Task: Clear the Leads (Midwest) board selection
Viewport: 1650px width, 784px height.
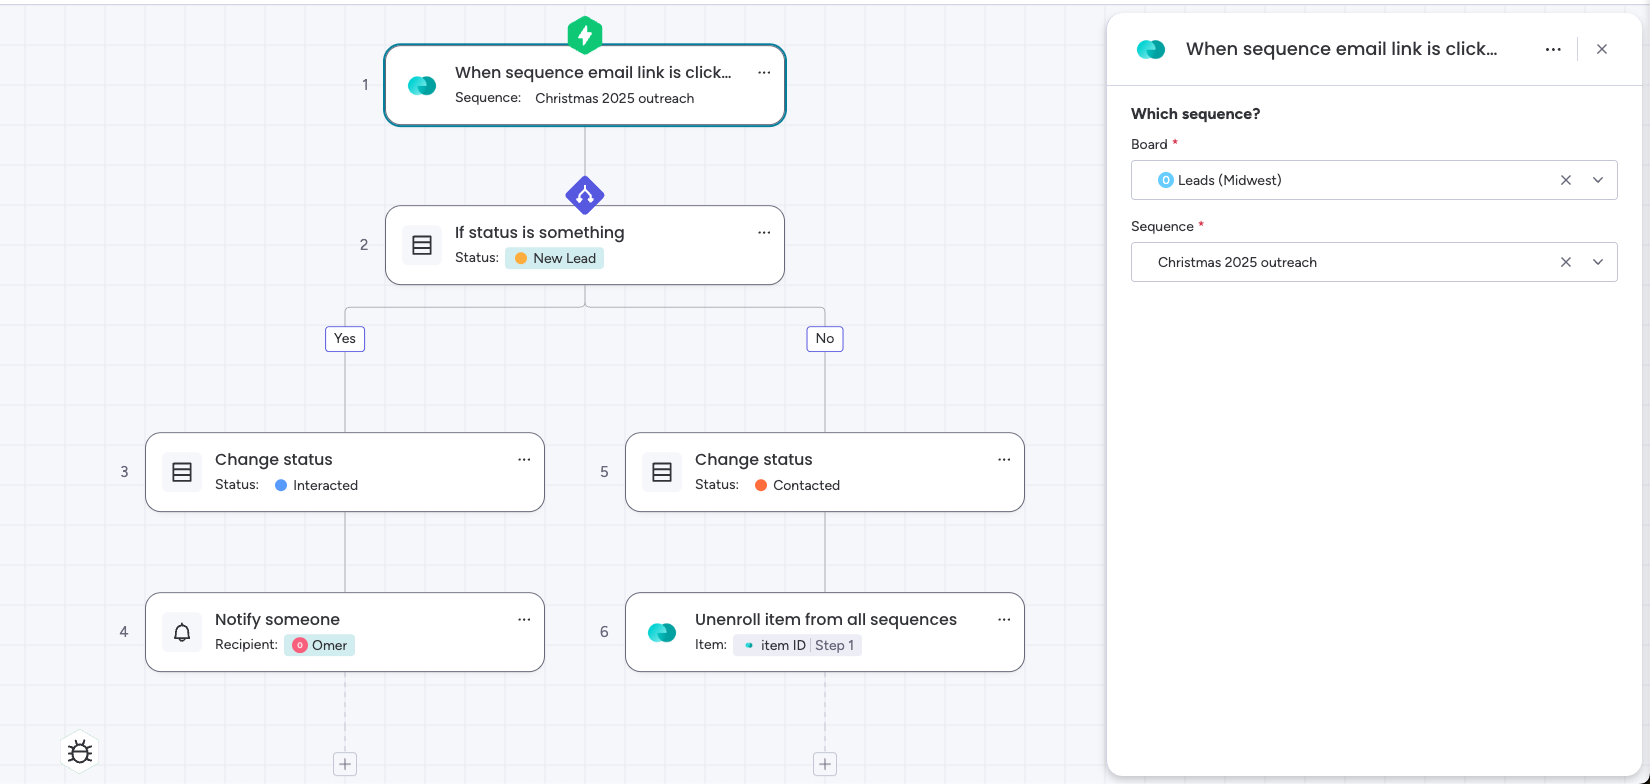Action: 1566,180
